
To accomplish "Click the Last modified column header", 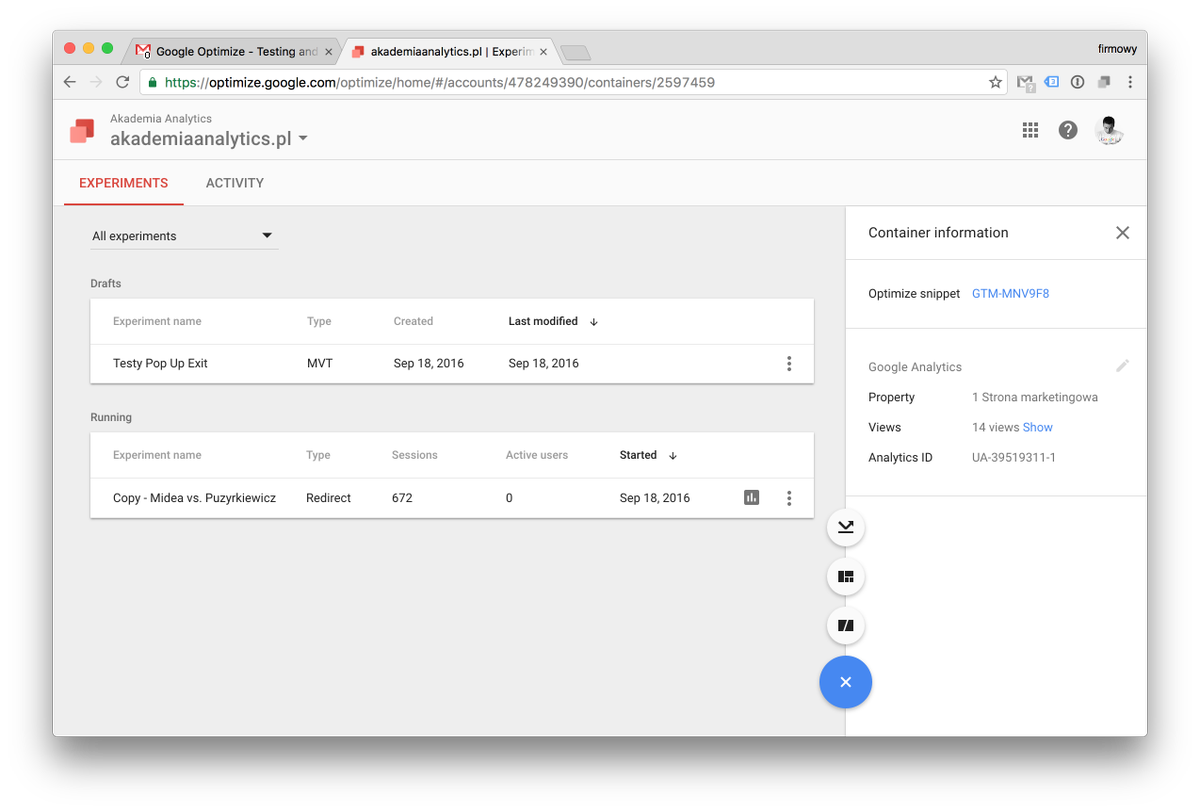I will click(543, 322).
